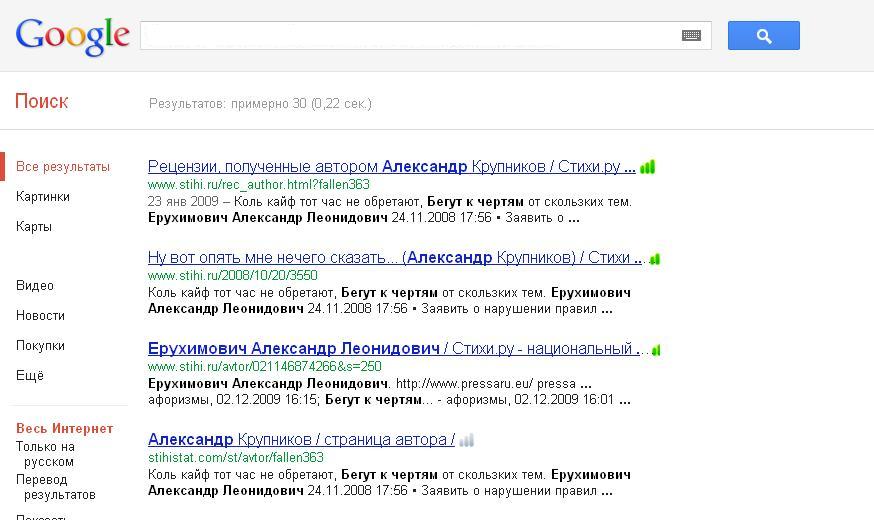The height and width of the screenshot is (520, 874).
Task: Click URL www.stihi.ru/2008/10/20/3550
Action: tap(232, 275)
